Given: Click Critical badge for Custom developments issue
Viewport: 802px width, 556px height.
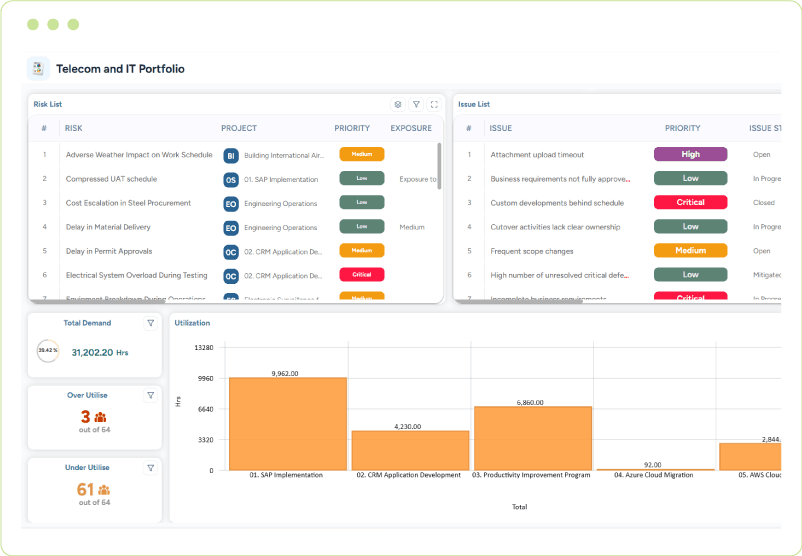Looking at the screenshot, I should coord(690,202).
